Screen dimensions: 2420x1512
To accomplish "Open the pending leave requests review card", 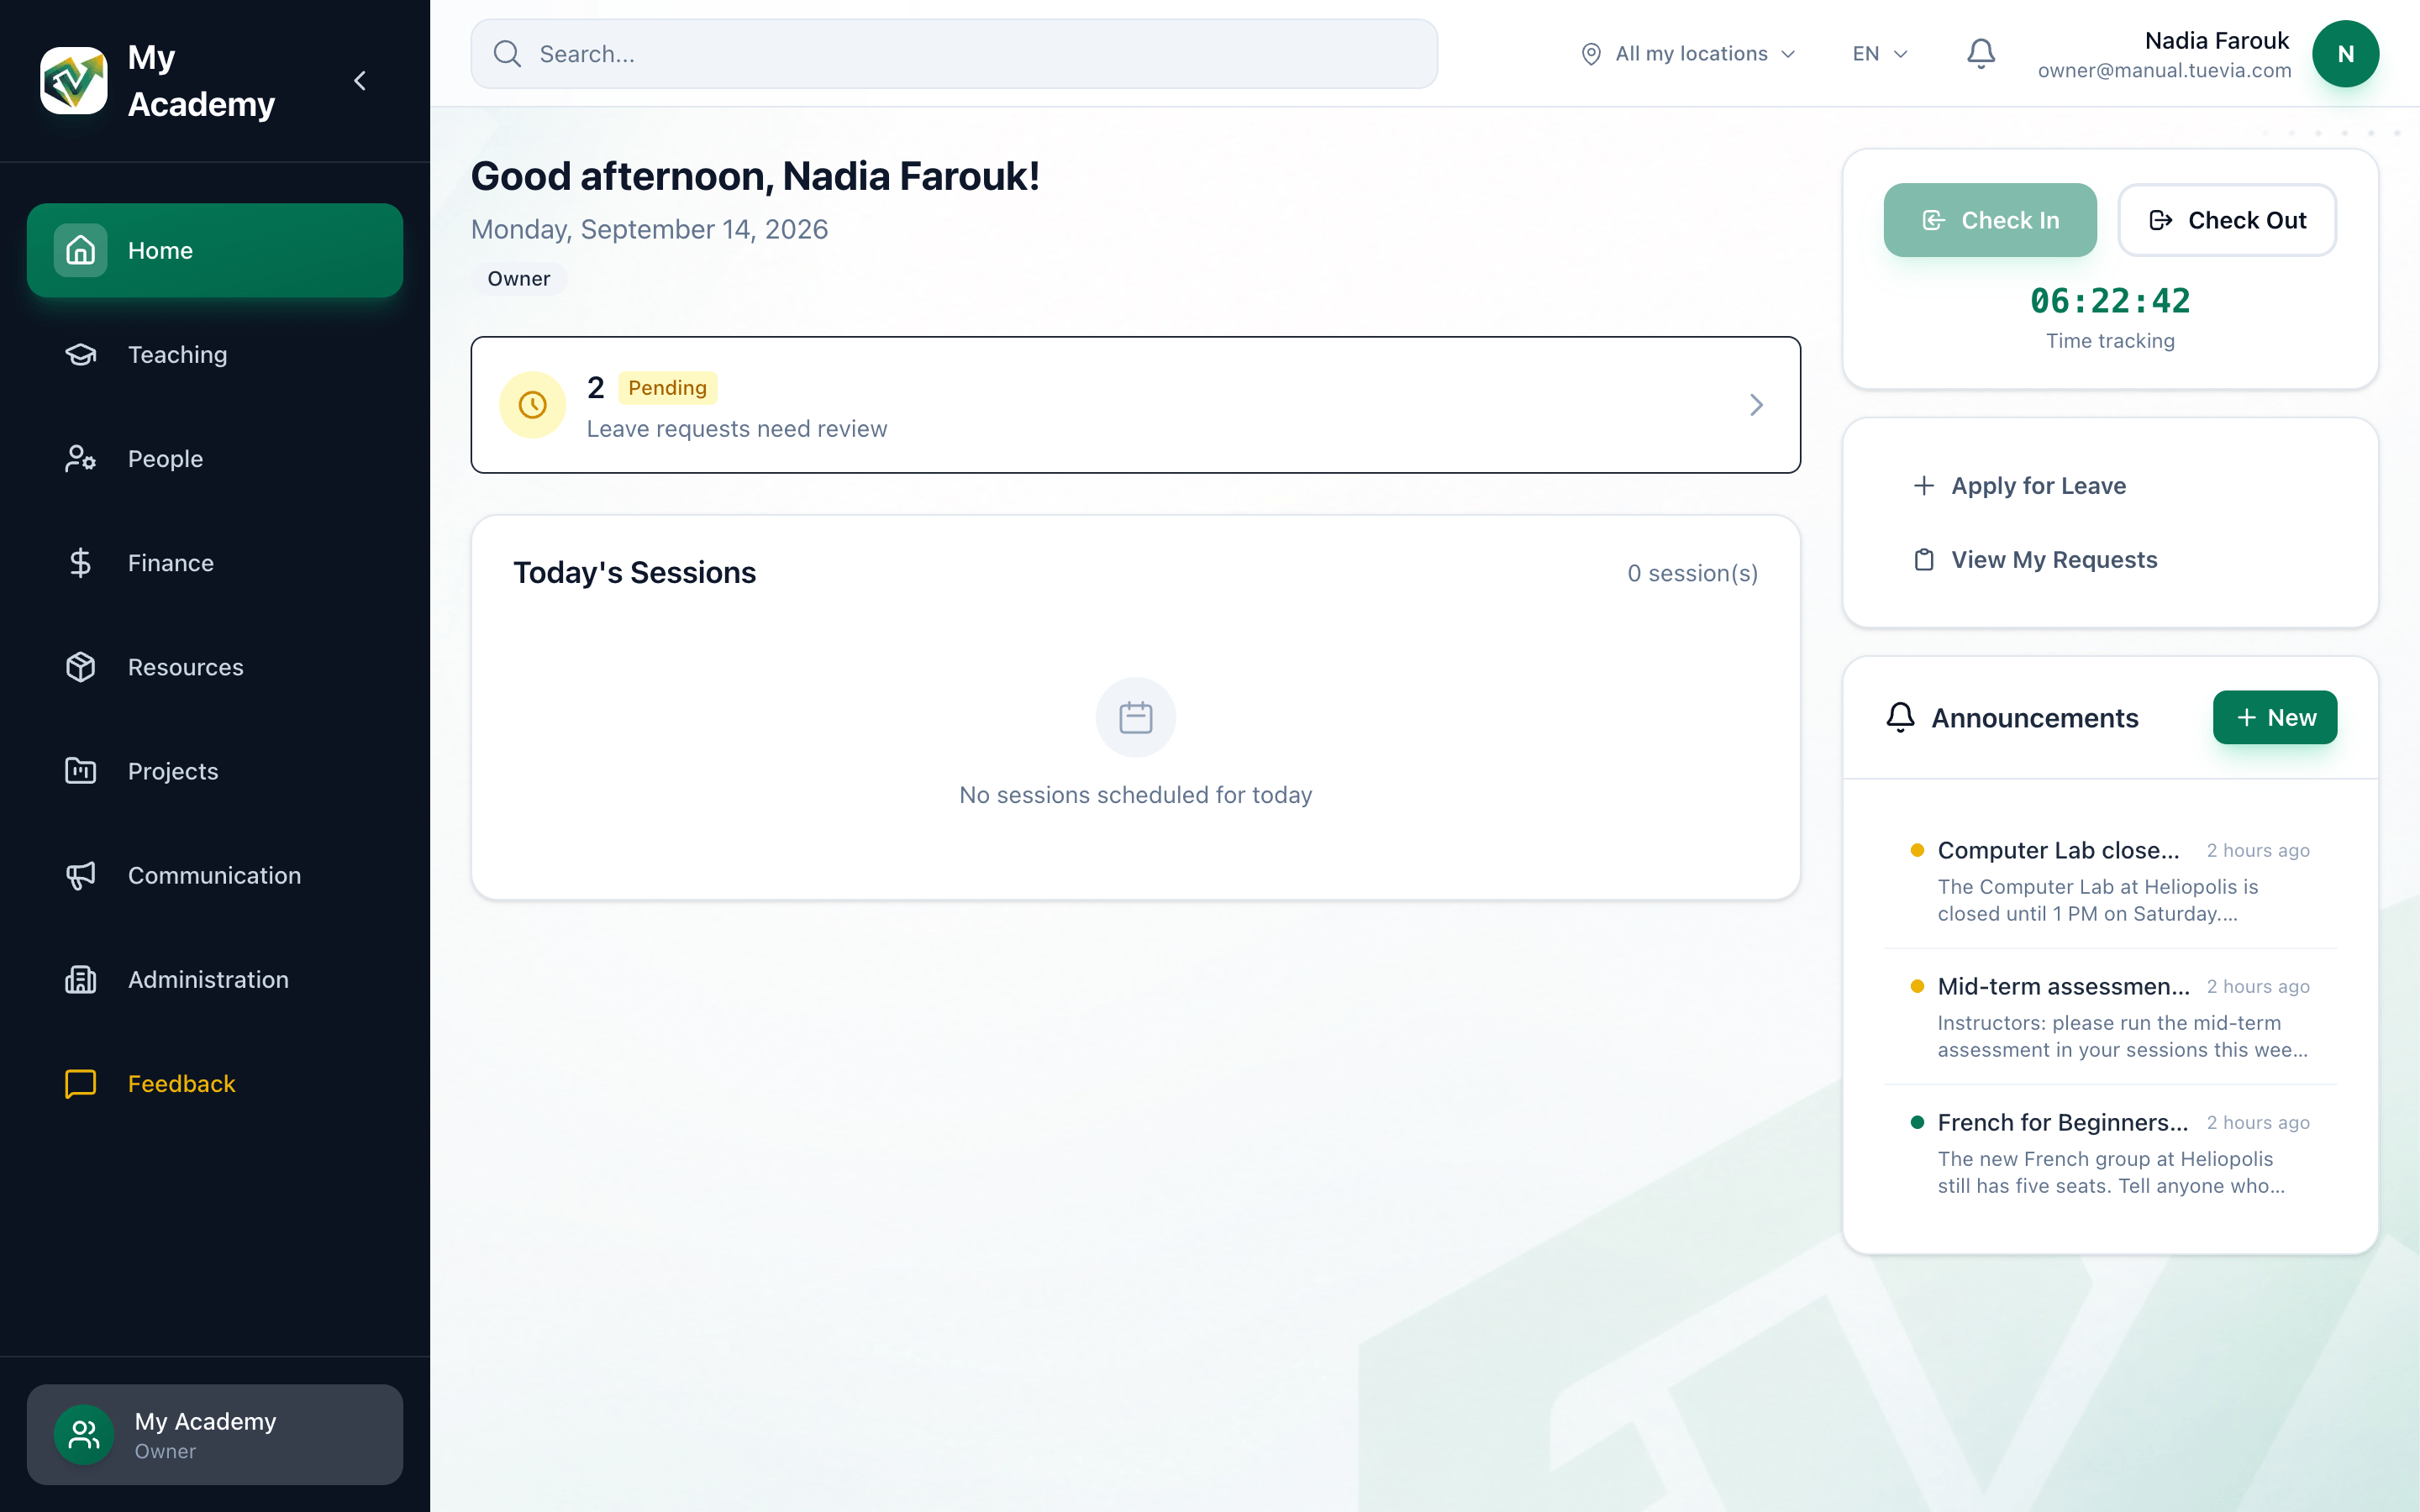I will 1135,405.
